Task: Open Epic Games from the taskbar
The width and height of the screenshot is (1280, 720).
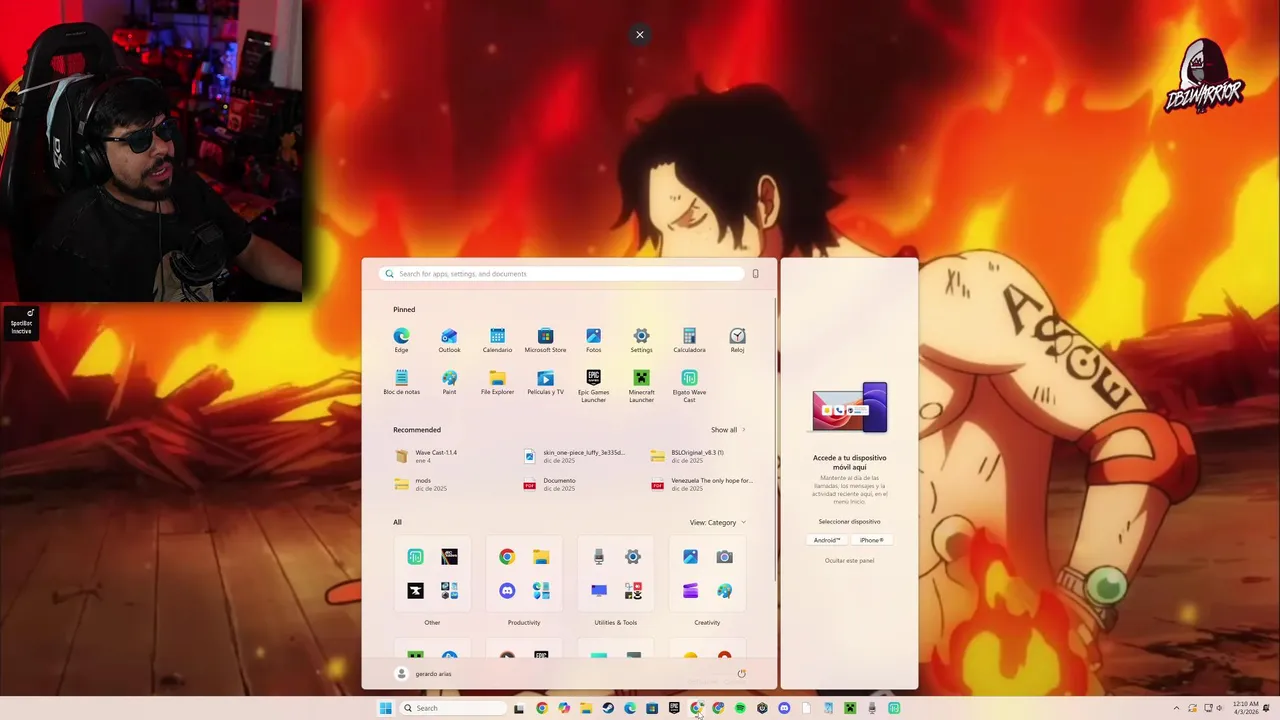Action: pos(674,708)
